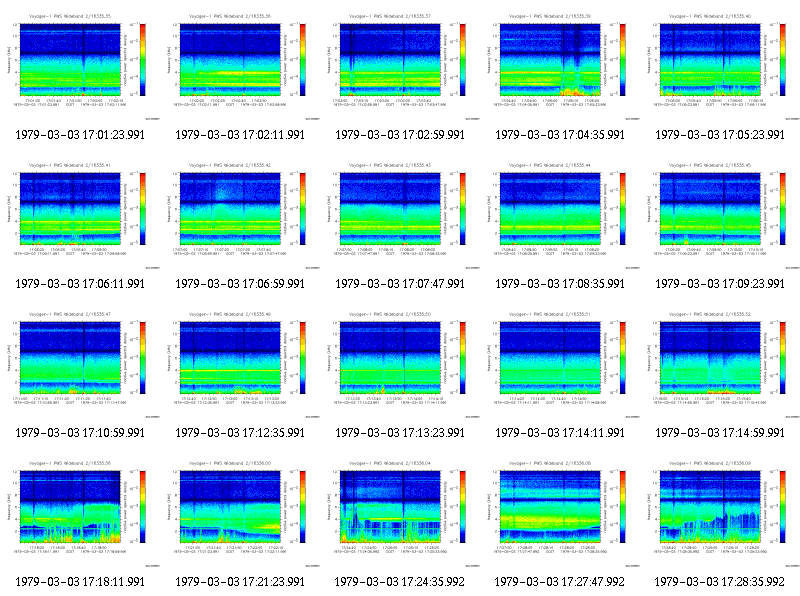Screen dimensions: 800x596
Task: Follow the 1979-03-03 17:13:23.991 caption link
Action: coord(400,433)
